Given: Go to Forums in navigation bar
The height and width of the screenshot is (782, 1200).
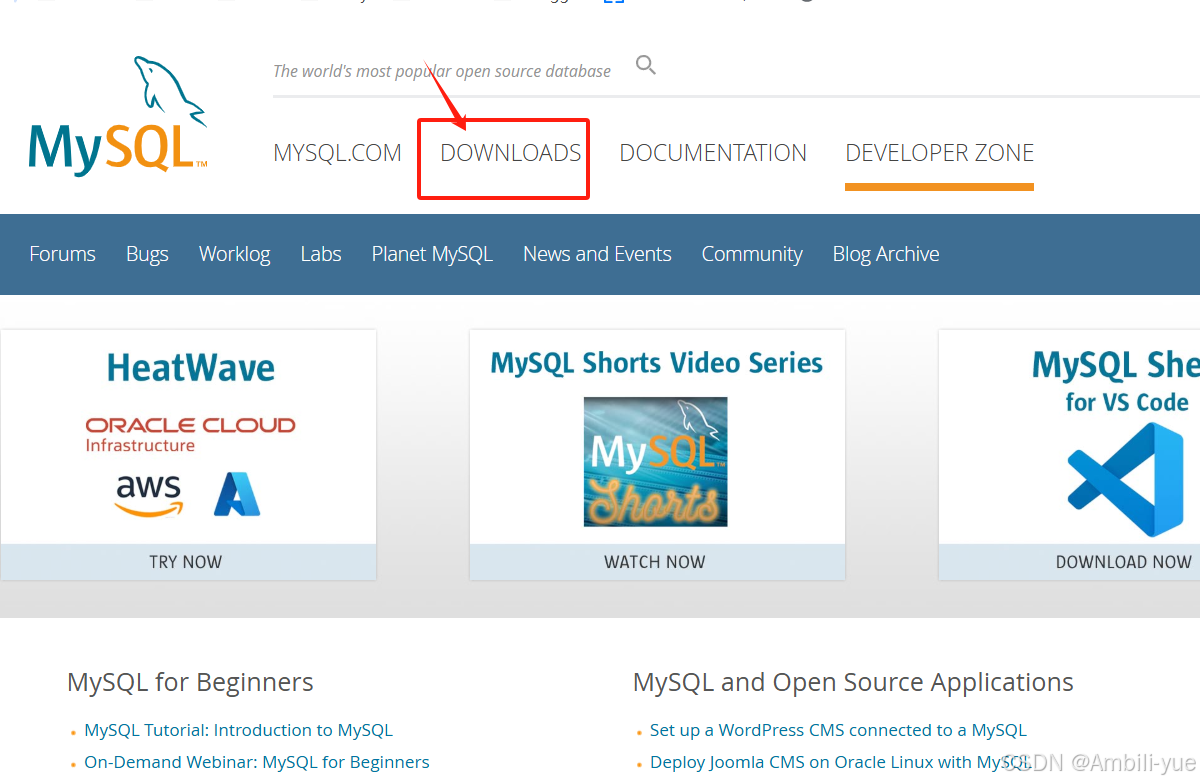Looking at the screenshot, I should click(x=62, y=254).
